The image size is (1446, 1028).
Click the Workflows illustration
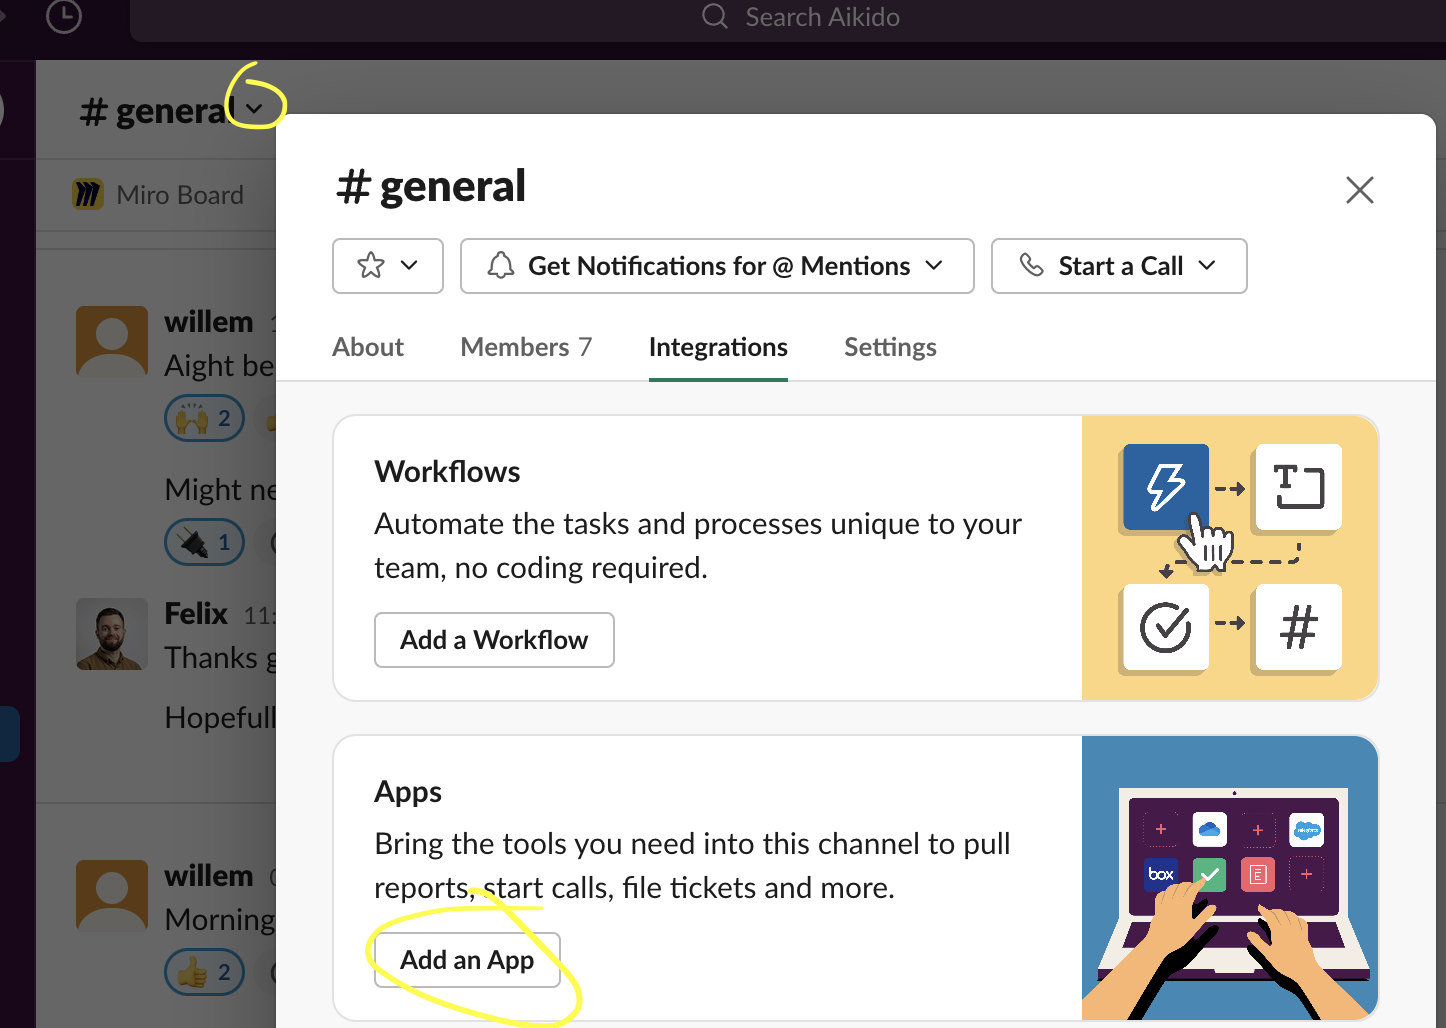[1230, 558]
